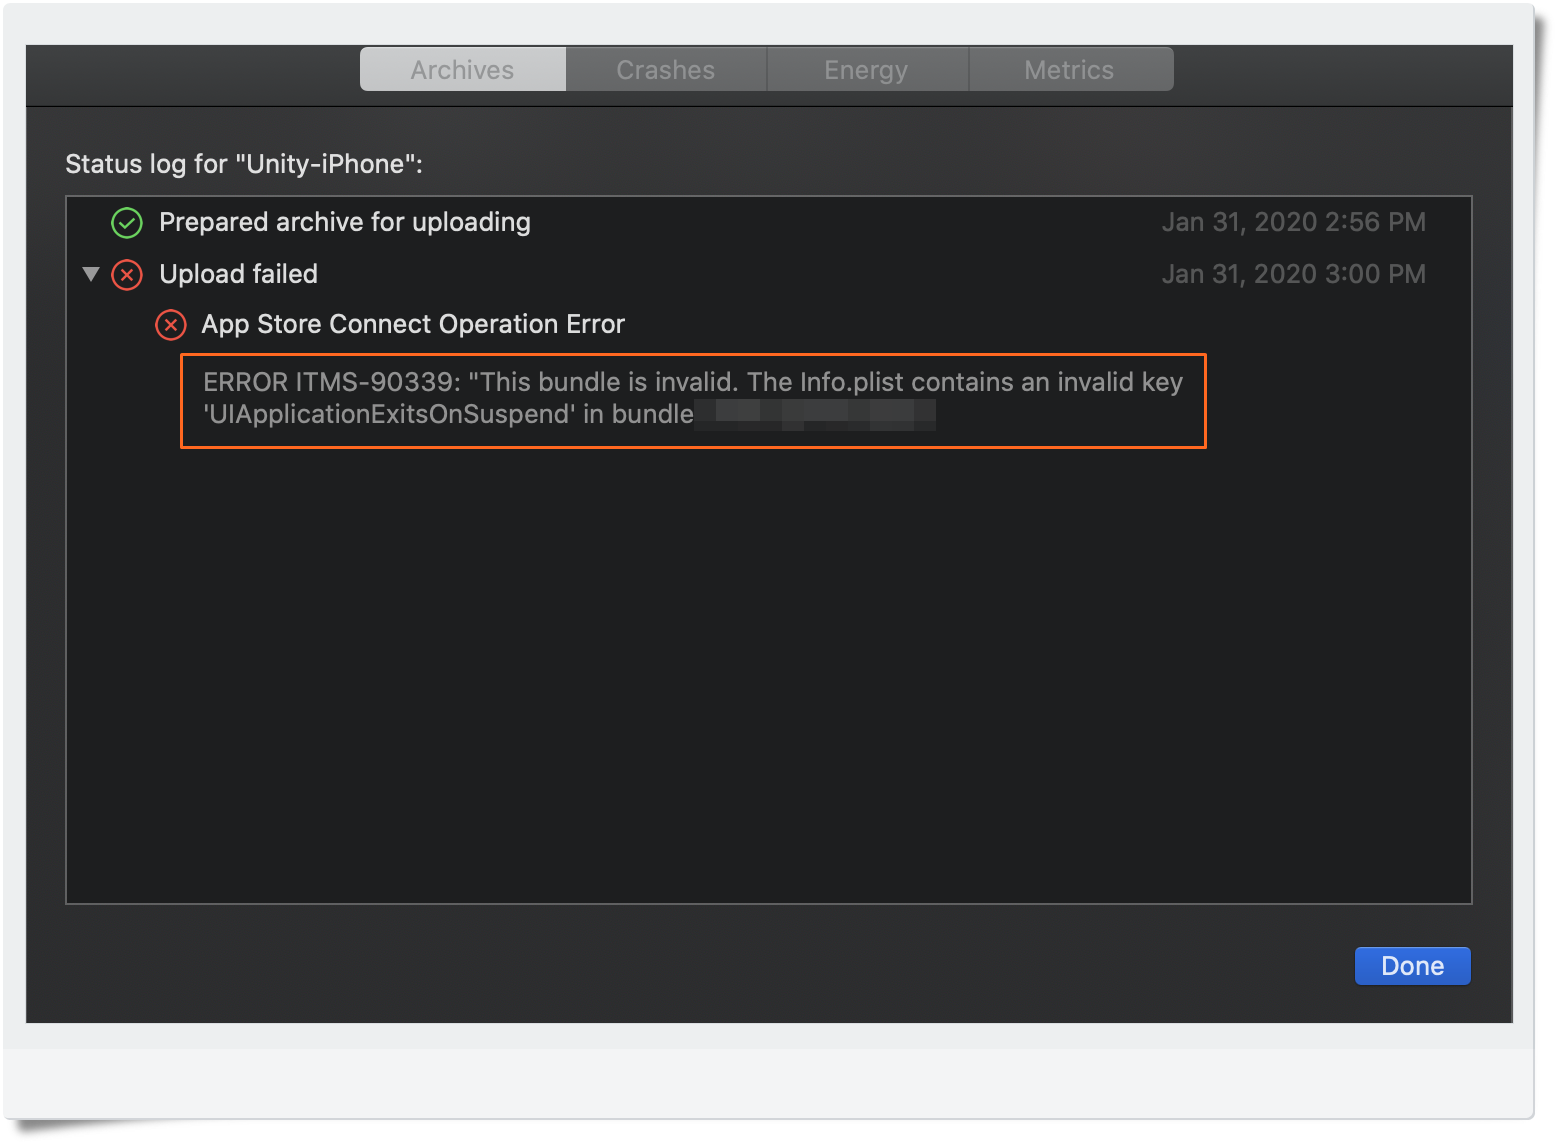Select the 'Prepared archive for uploading' row
This screenshot has width=1557, height=1142.
[x=768, y=222]
